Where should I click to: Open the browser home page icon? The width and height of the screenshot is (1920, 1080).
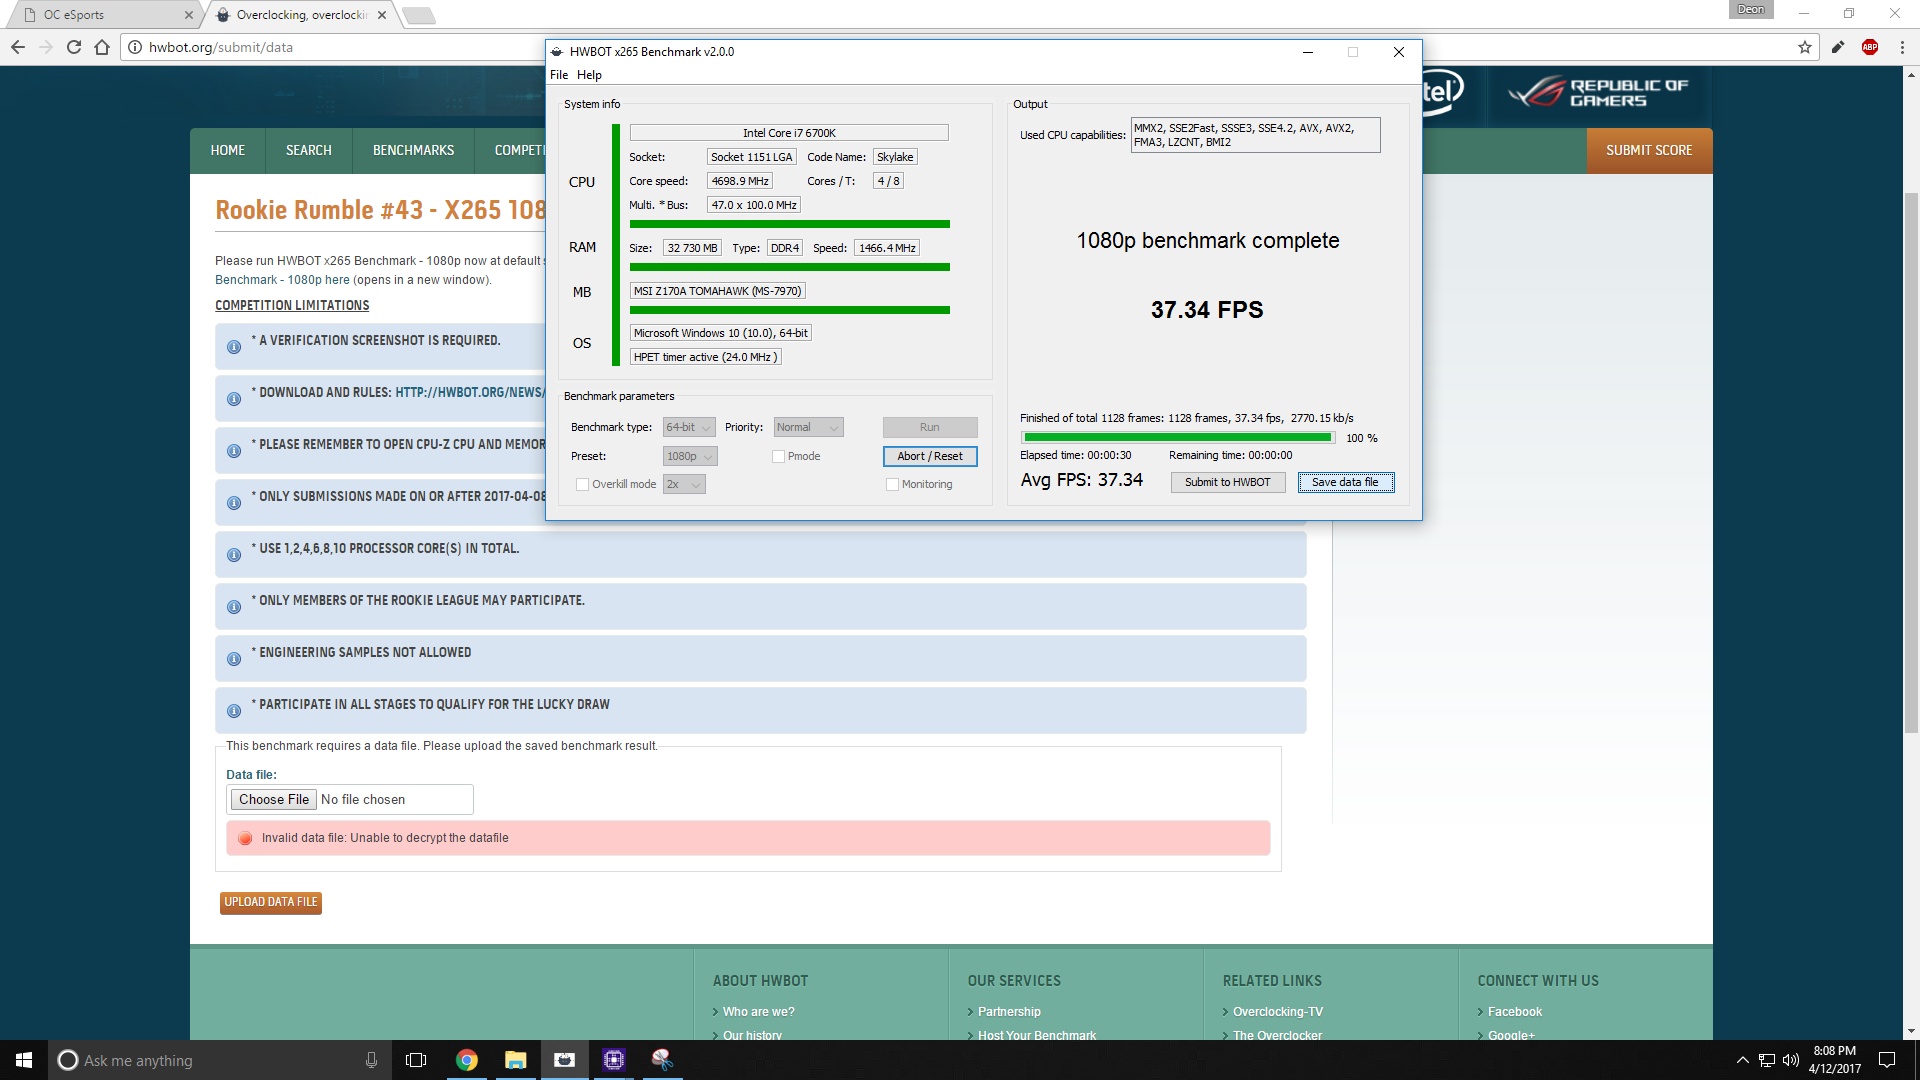[x=102, y=47]
